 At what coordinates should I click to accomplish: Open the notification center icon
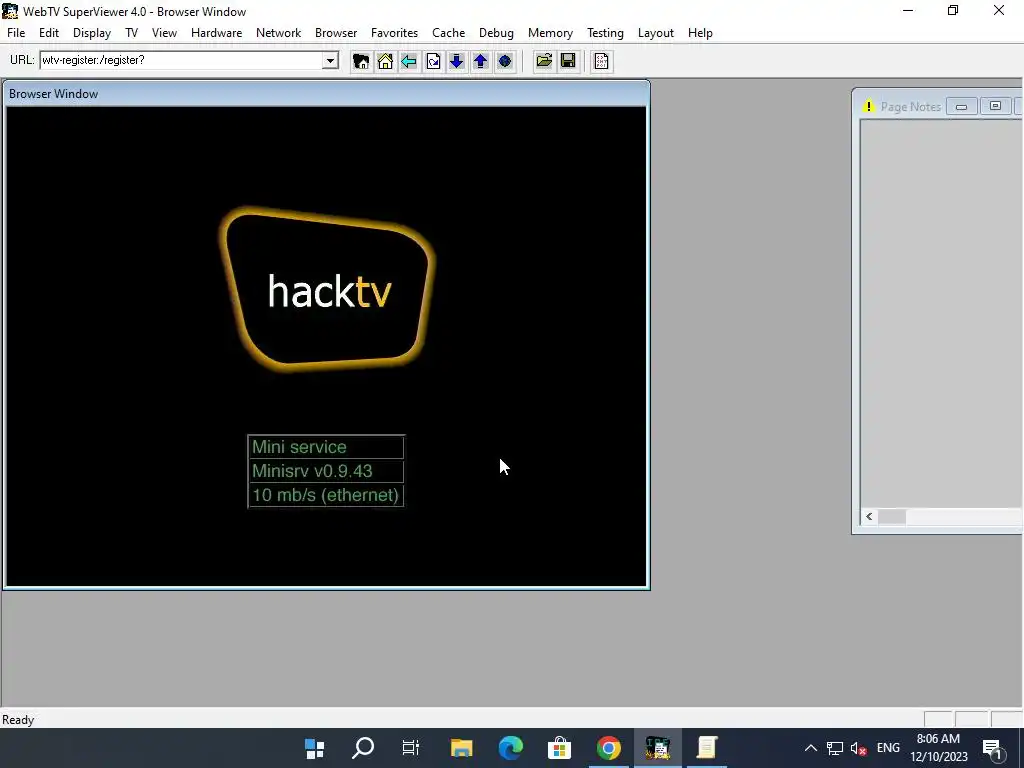coord(992,749)
